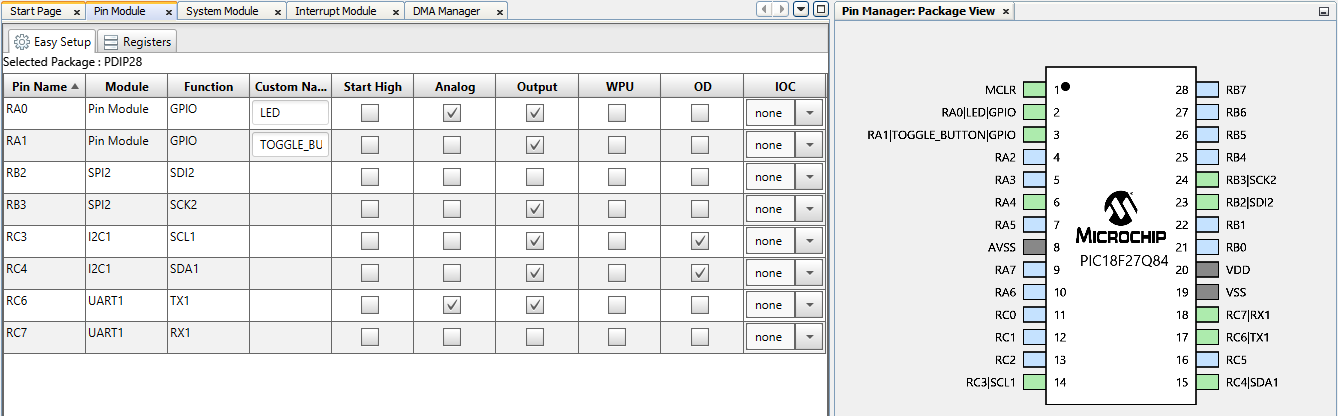Open IOC dropdown for RC7
Screen dimensions: 1338x416
coord(809,337)
